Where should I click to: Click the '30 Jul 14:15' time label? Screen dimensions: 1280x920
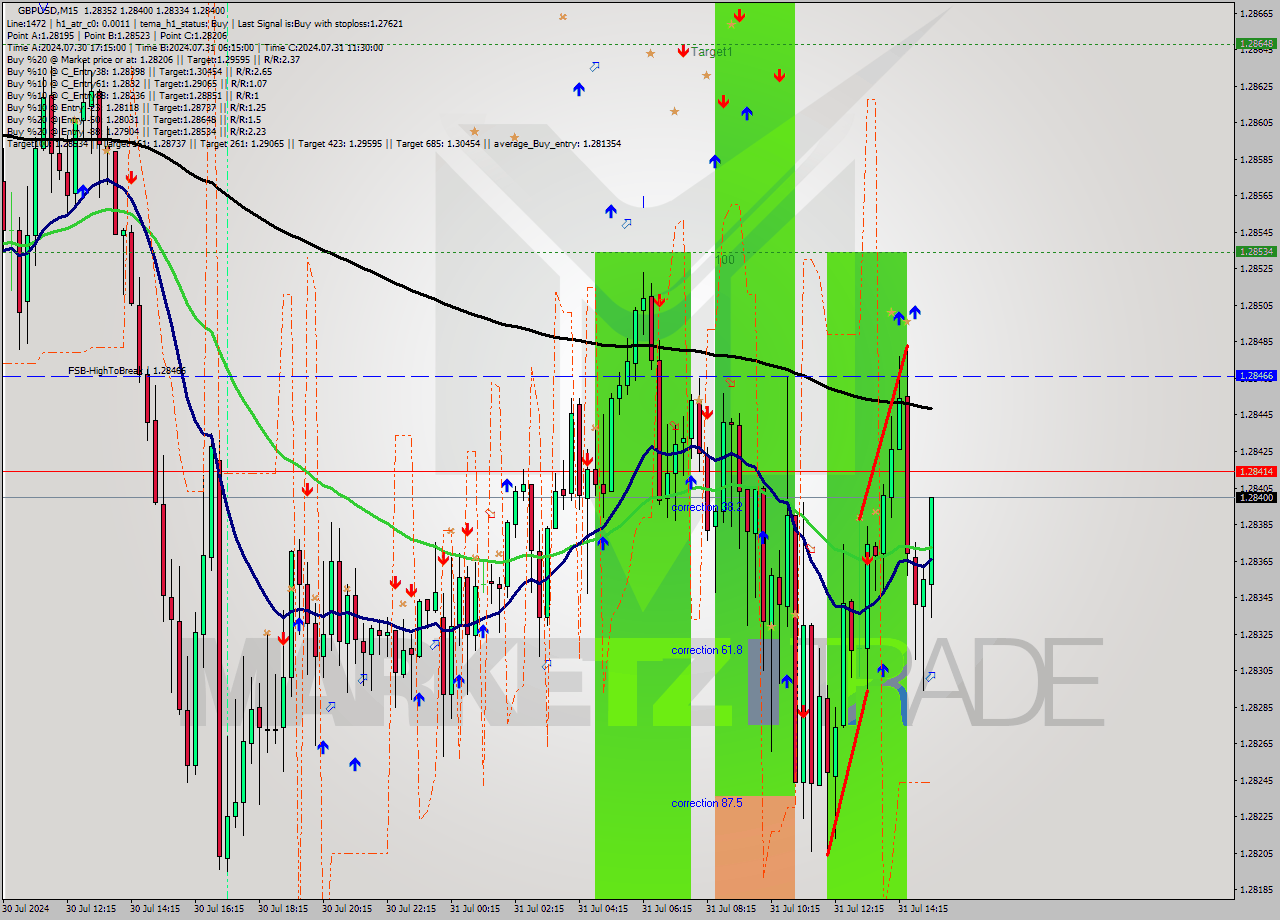point(155,909)
